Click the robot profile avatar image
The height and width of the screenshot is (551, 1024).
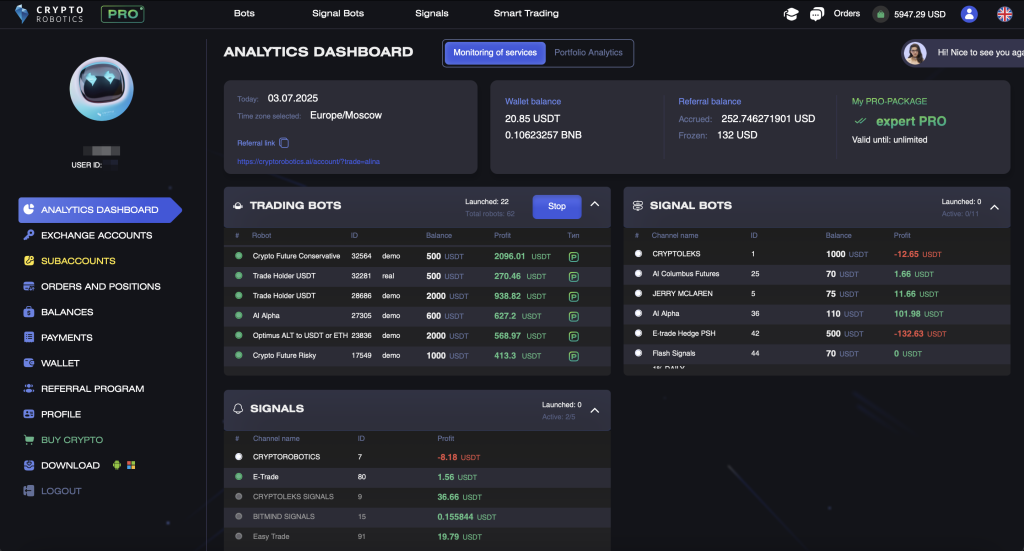(x=102, y=89)
